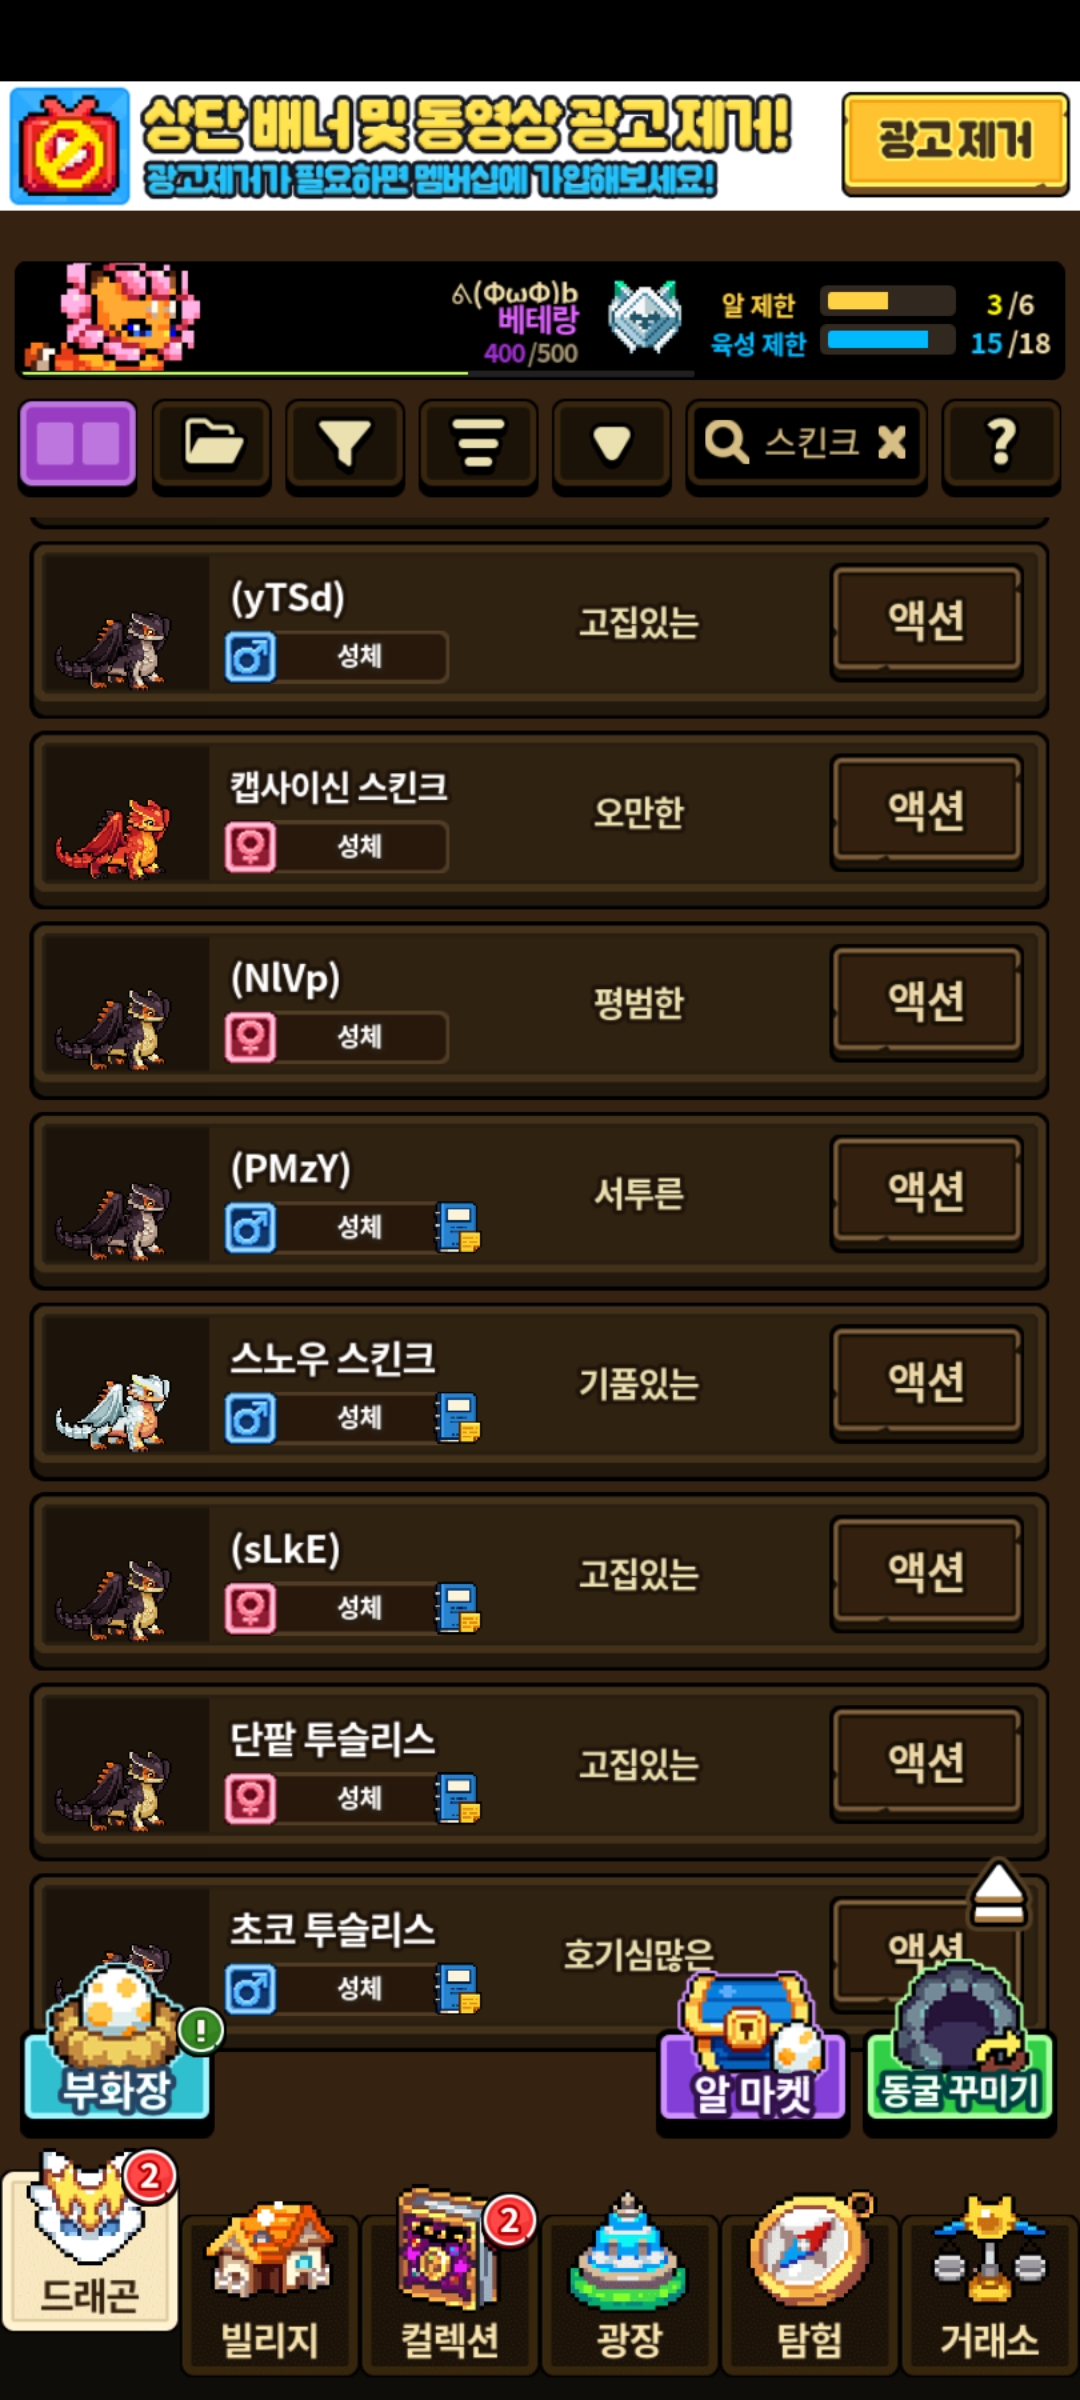Open the folder icon in toolbar

[x=212, y=446]
